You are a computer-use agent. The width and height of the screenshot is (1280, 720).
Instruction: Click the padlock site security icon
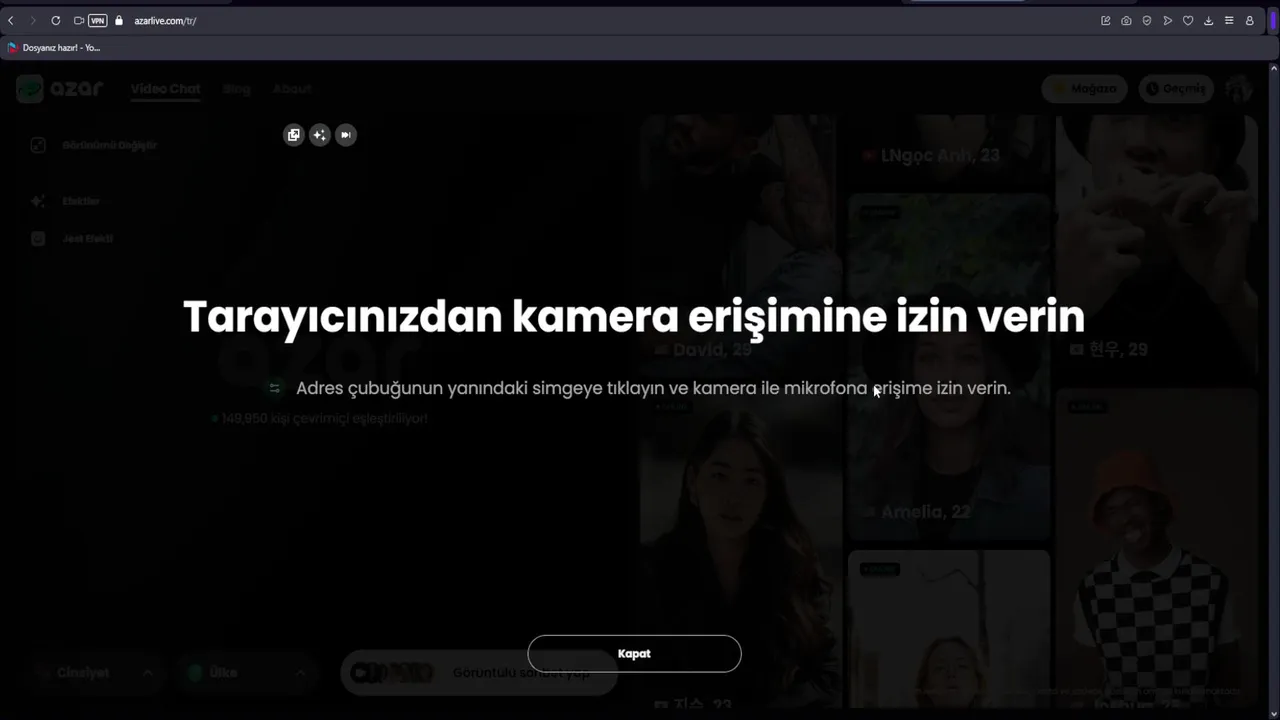pyautogui.click(x=119, y=20)
